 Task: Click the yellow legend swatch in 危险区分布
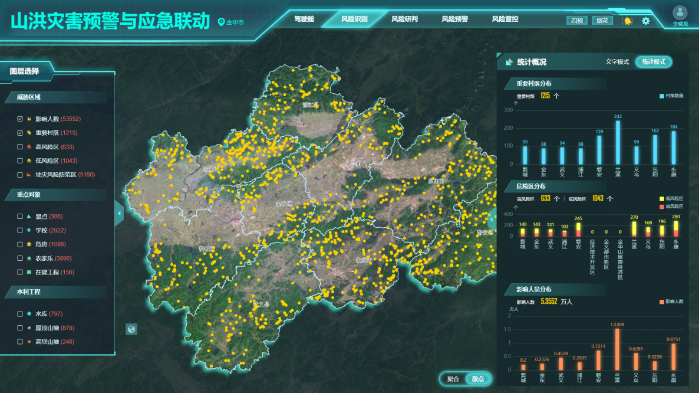662,199
